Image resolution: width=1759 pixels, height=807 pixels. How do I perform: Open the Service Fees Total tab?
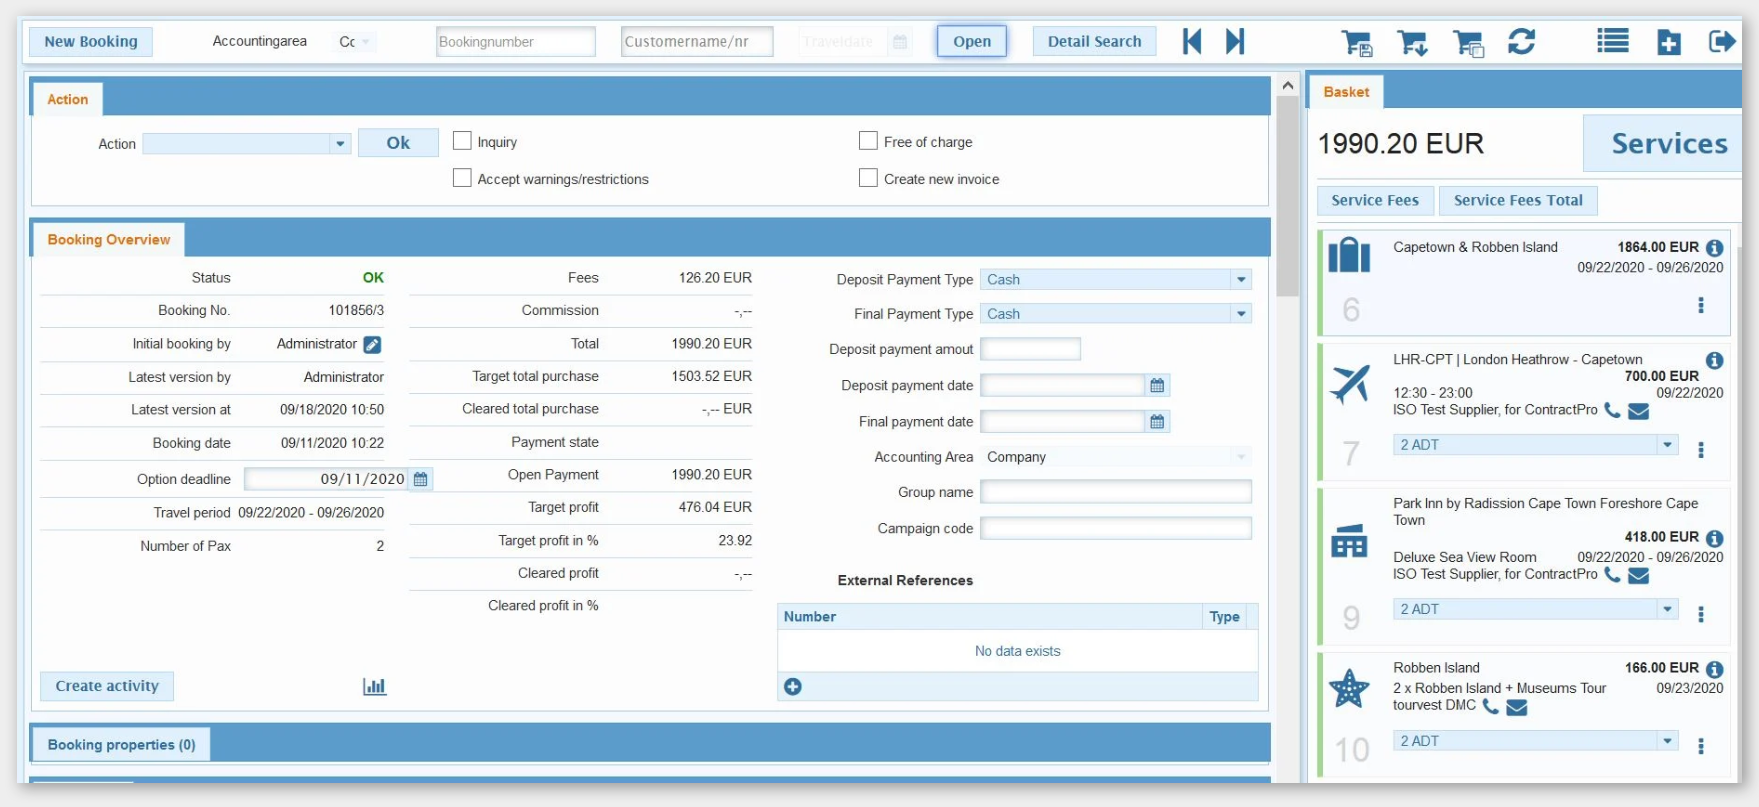[1518, 200]
